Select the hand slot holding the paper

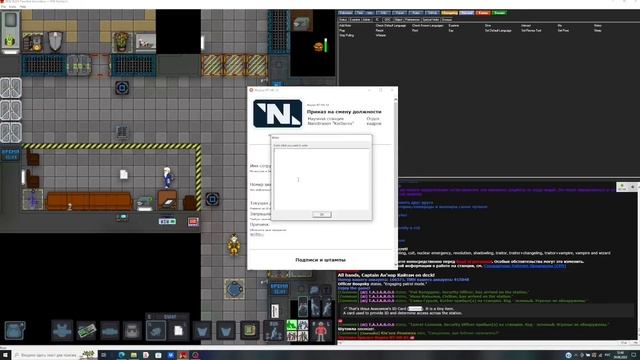pos(178,330)
